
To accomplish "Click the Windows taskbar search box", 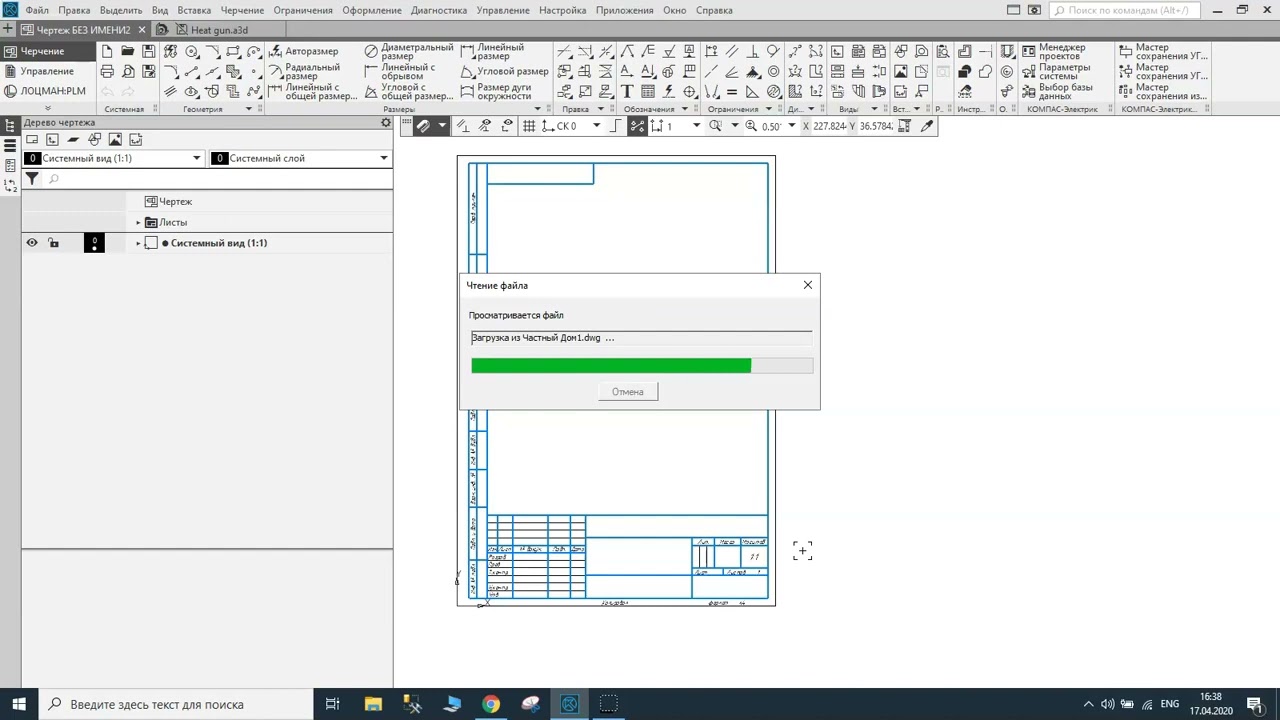I will [175, 704].
